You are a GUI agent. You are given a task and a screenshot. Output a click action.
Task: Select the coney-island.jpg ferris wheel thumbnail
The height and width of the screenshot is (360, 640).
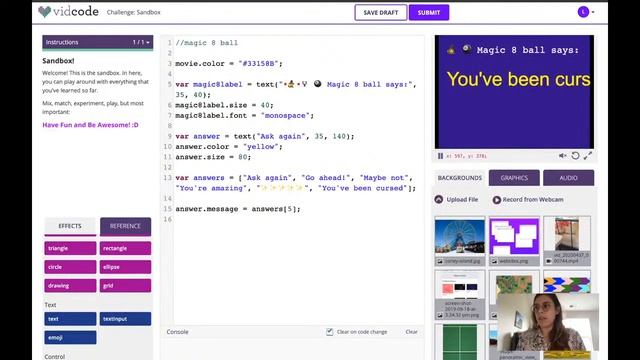point(460,241)
